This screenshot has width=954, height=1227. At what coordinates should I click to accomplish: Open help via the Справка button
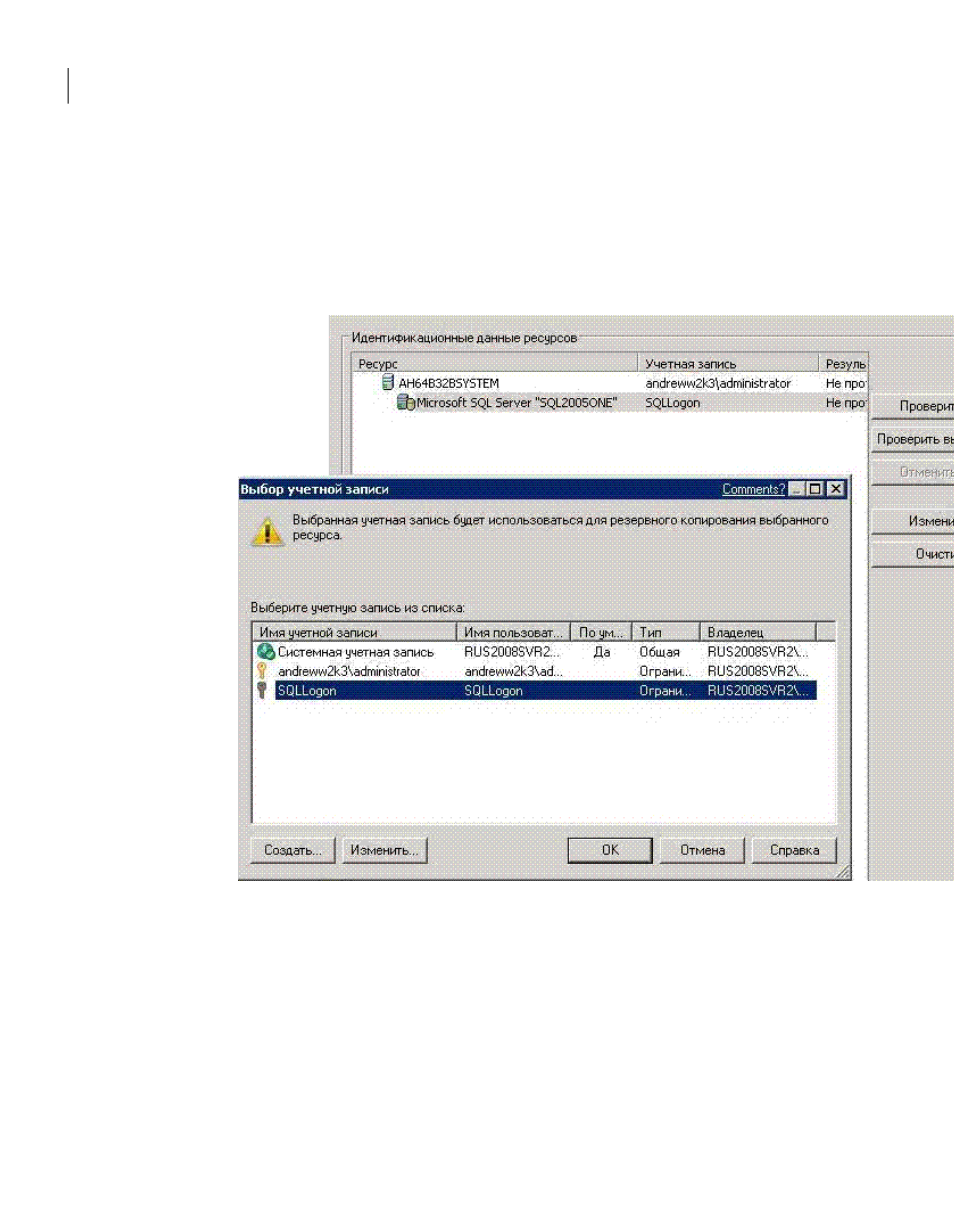point(794,850)
